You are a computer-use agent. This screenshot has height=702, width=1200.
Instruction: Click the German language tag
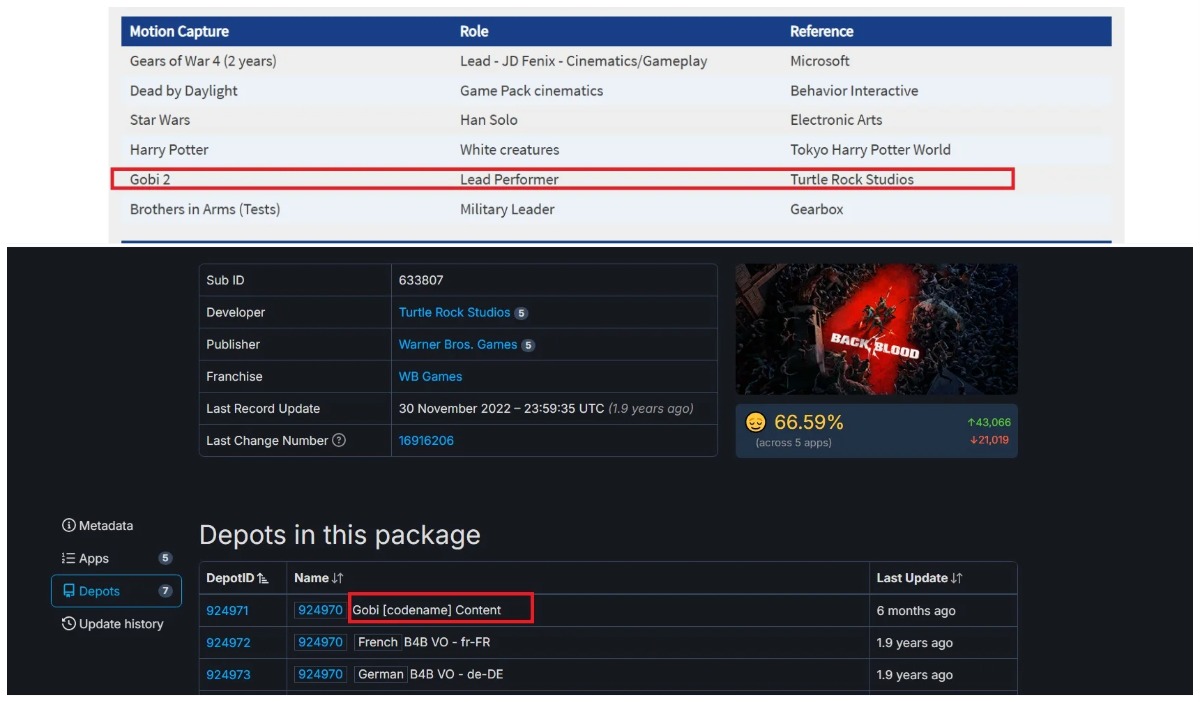pos(381,674)
